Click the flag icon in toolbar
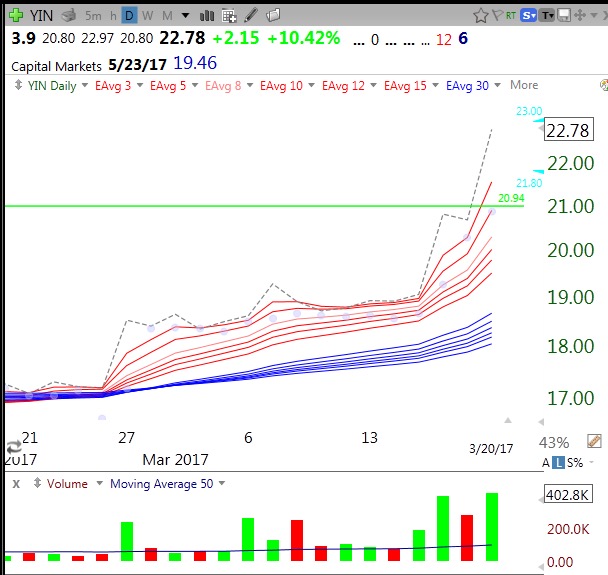The width and height of the screenshot is (608, 575). pyautogui.click(x=497, y=16)
